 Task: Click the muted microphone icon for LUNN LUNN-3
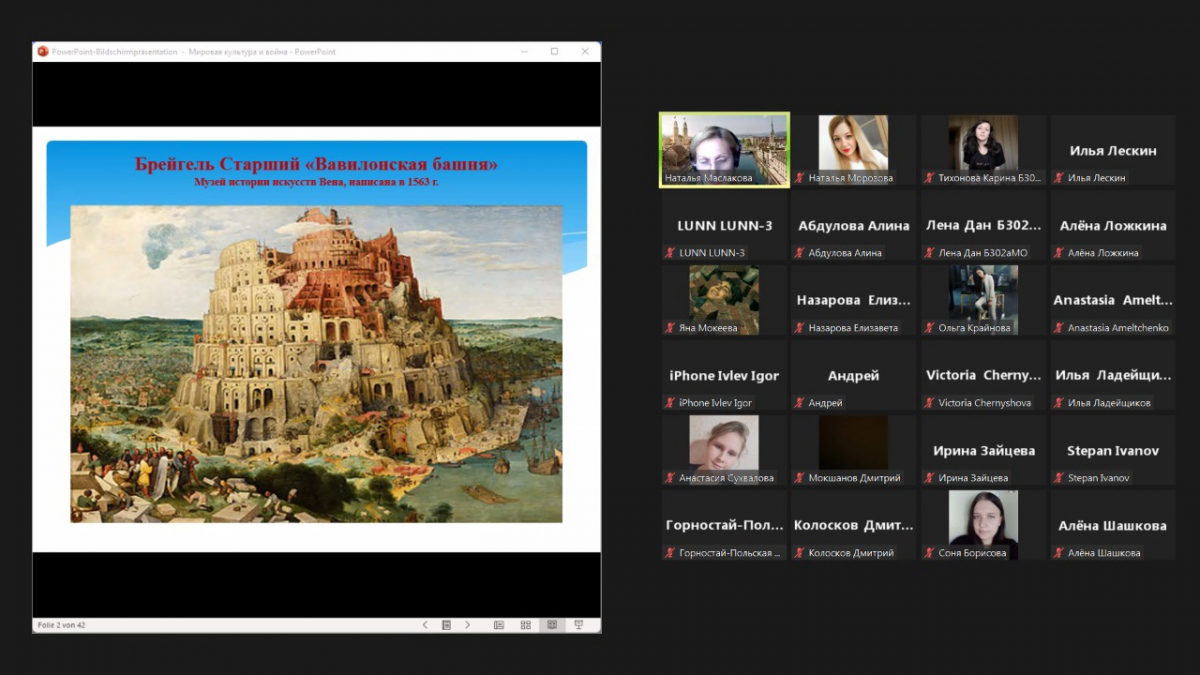(670, 253)
